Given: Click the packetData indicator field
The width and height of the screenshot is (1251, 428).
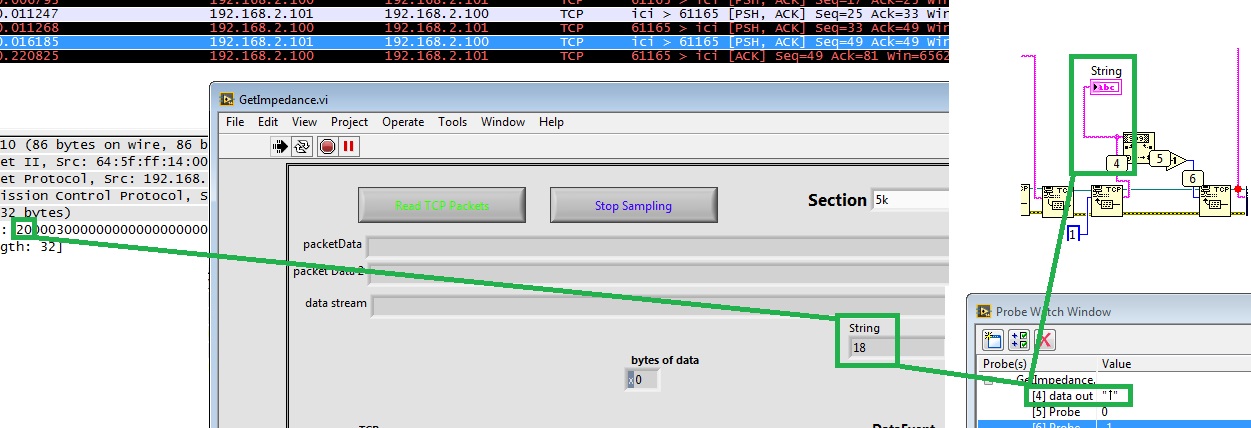Looking at the screenshot, I should click(x=657, y=246).
